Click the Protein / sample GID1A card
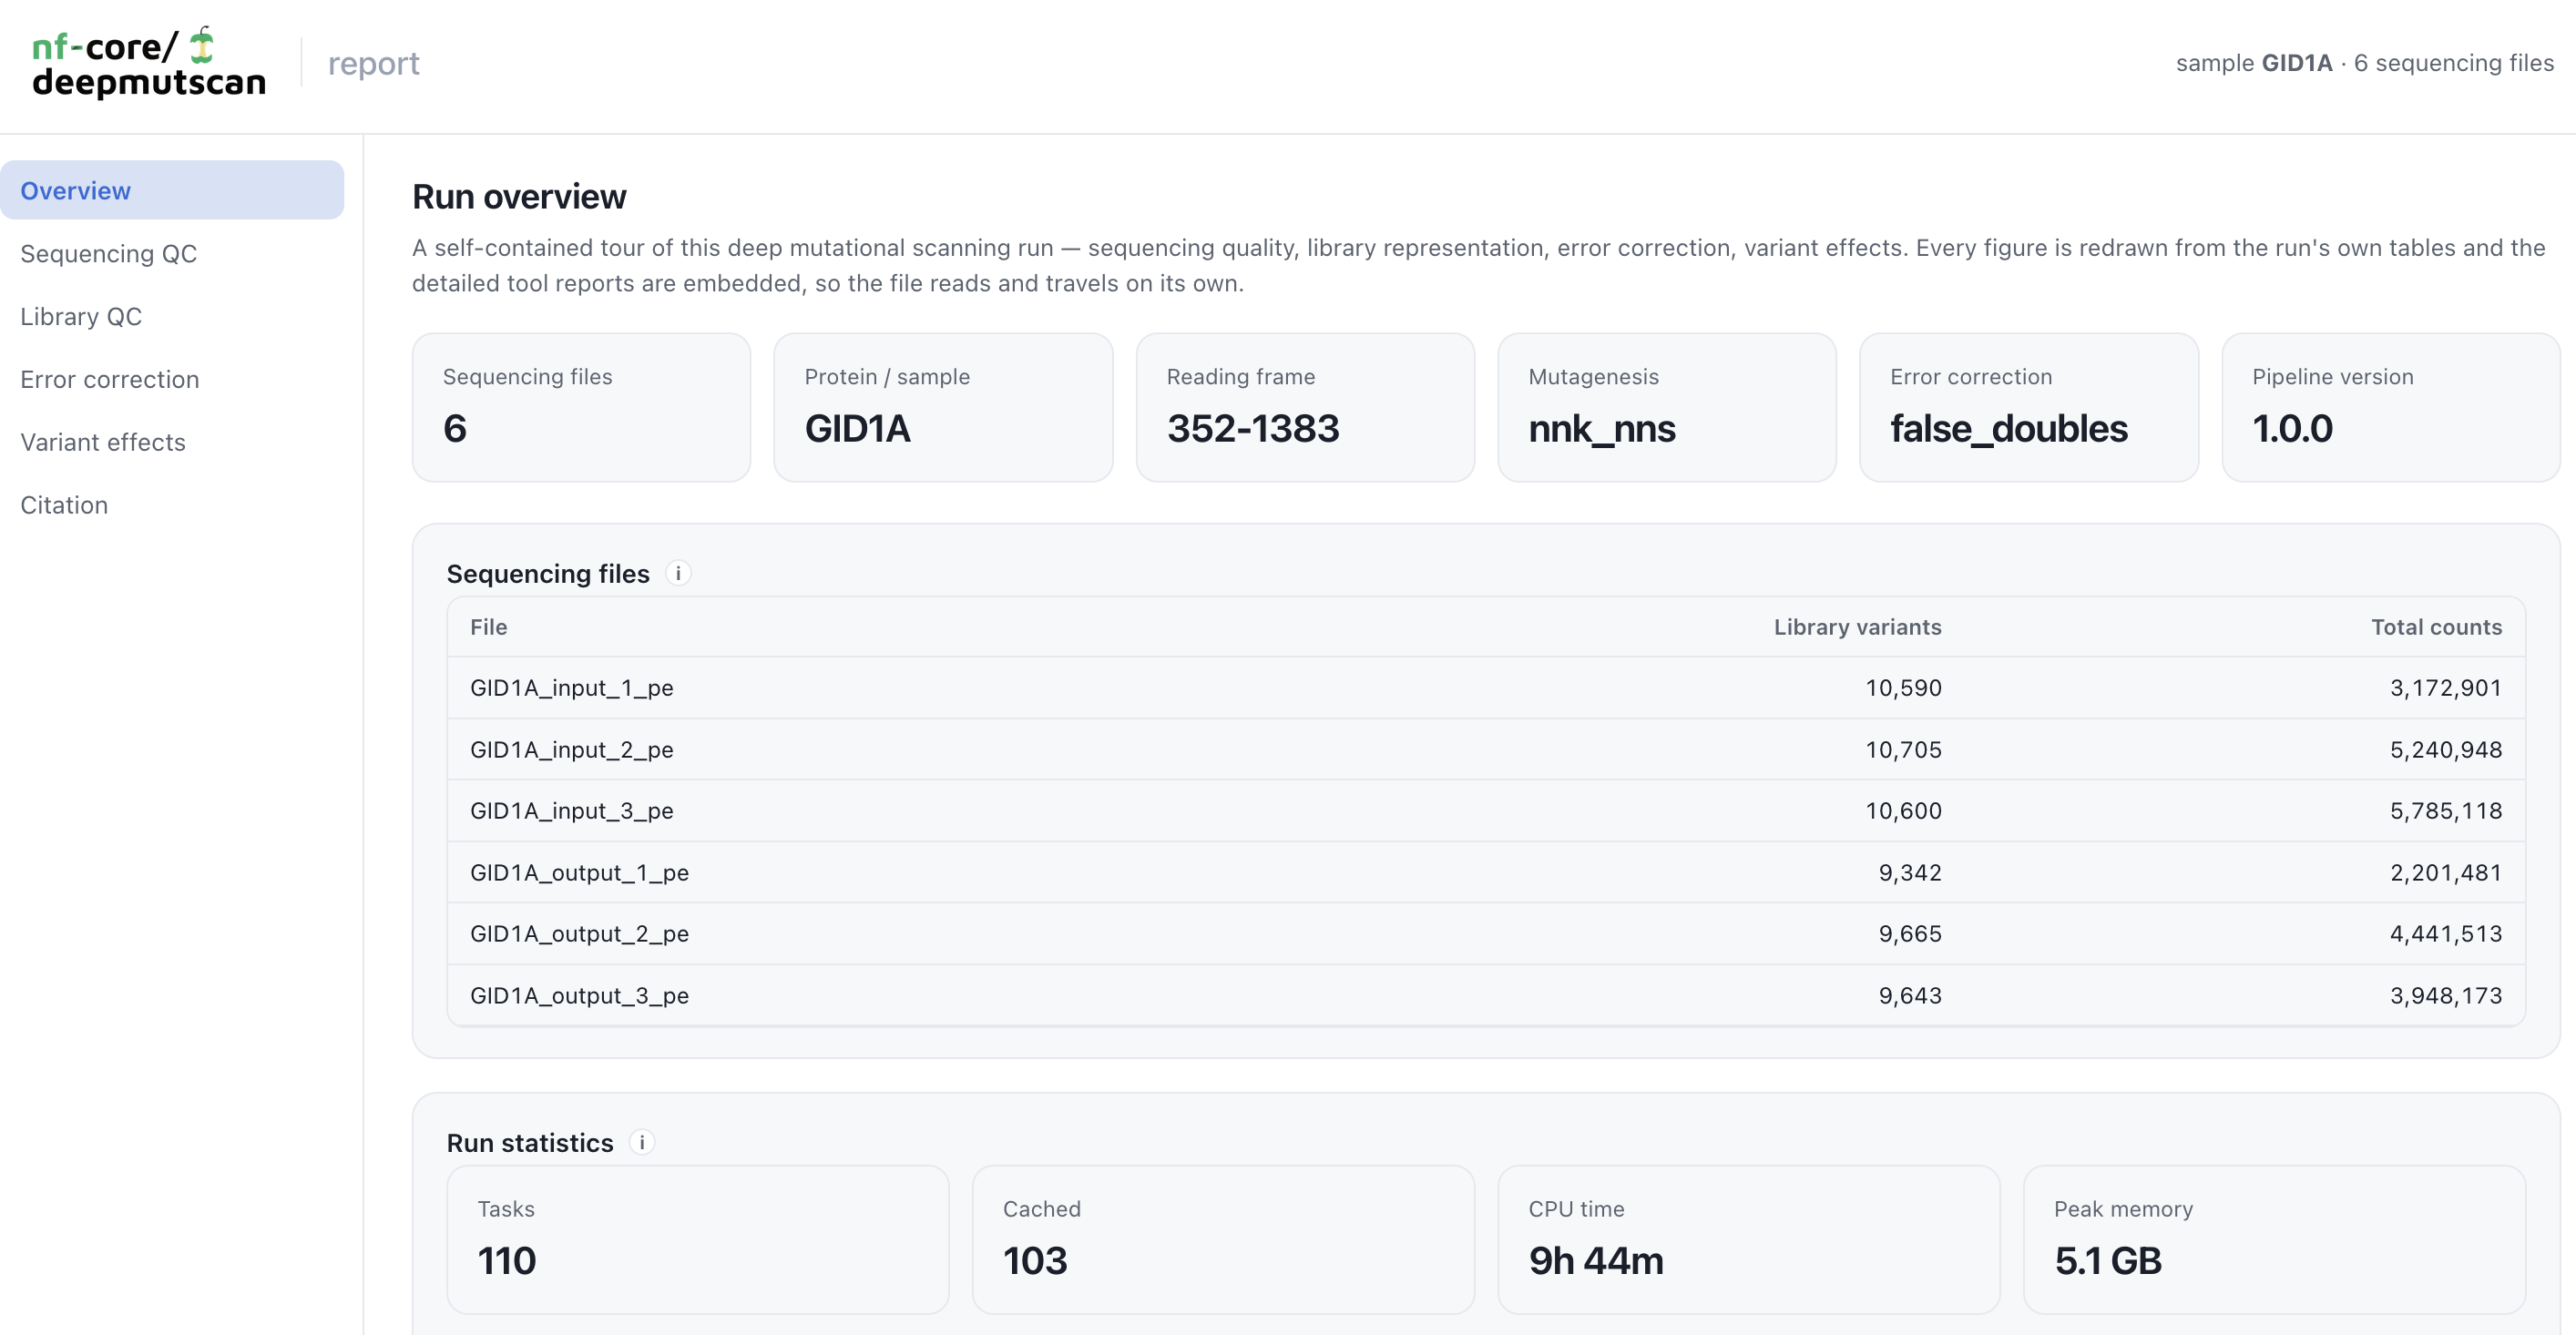The width and height of the screenshot is (2576, 1335). pyautogui.click(x=943, y=407)
